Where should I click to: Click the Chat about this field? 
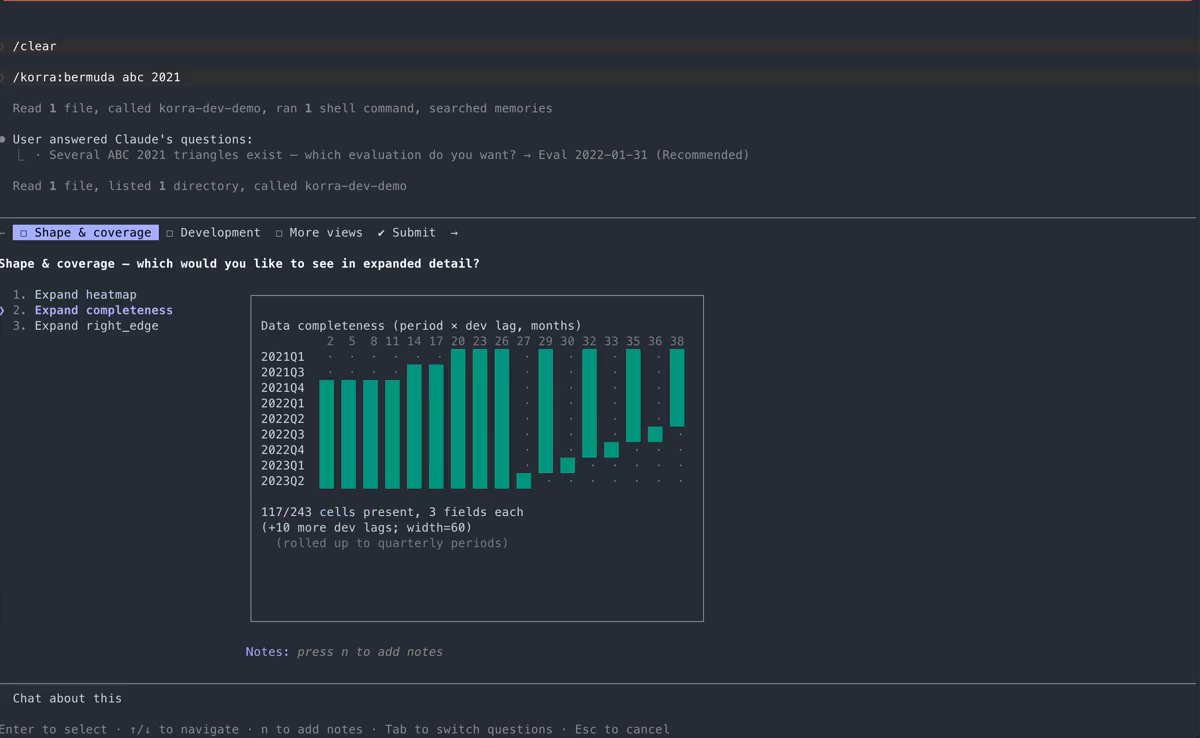pyautogui.click(x=67, y=698)
